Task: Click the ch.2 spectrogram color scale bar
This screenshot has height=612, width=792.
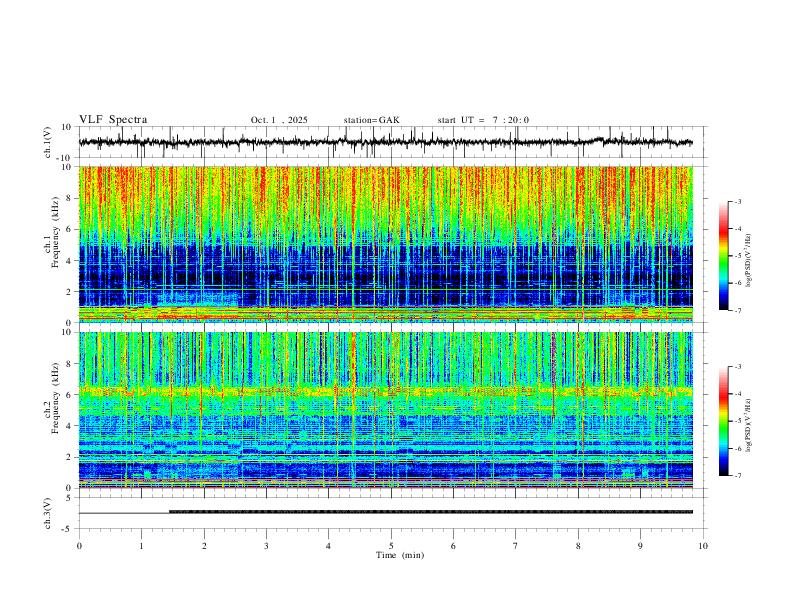Action: point(723,421)
